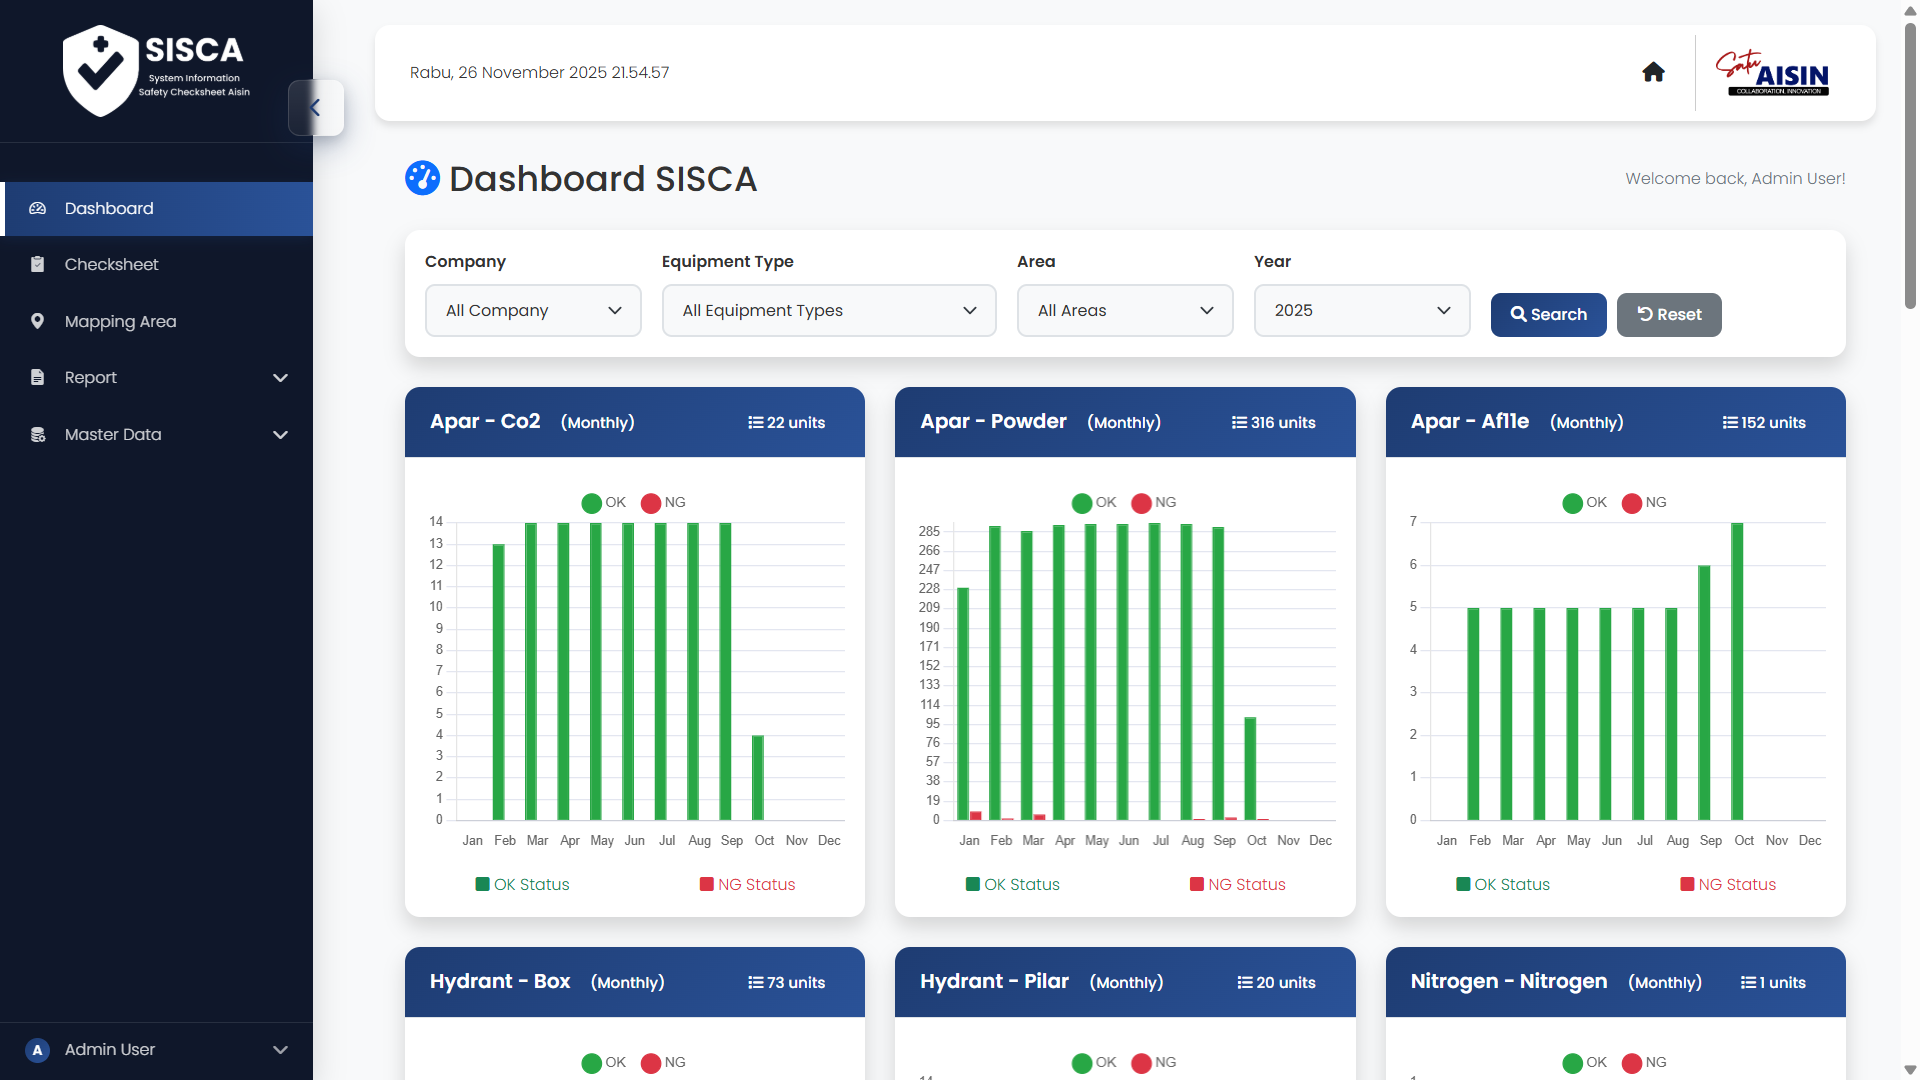
Task: Click the Oct bar in Apar - Af11e chart
Action: pos(1738,671)
